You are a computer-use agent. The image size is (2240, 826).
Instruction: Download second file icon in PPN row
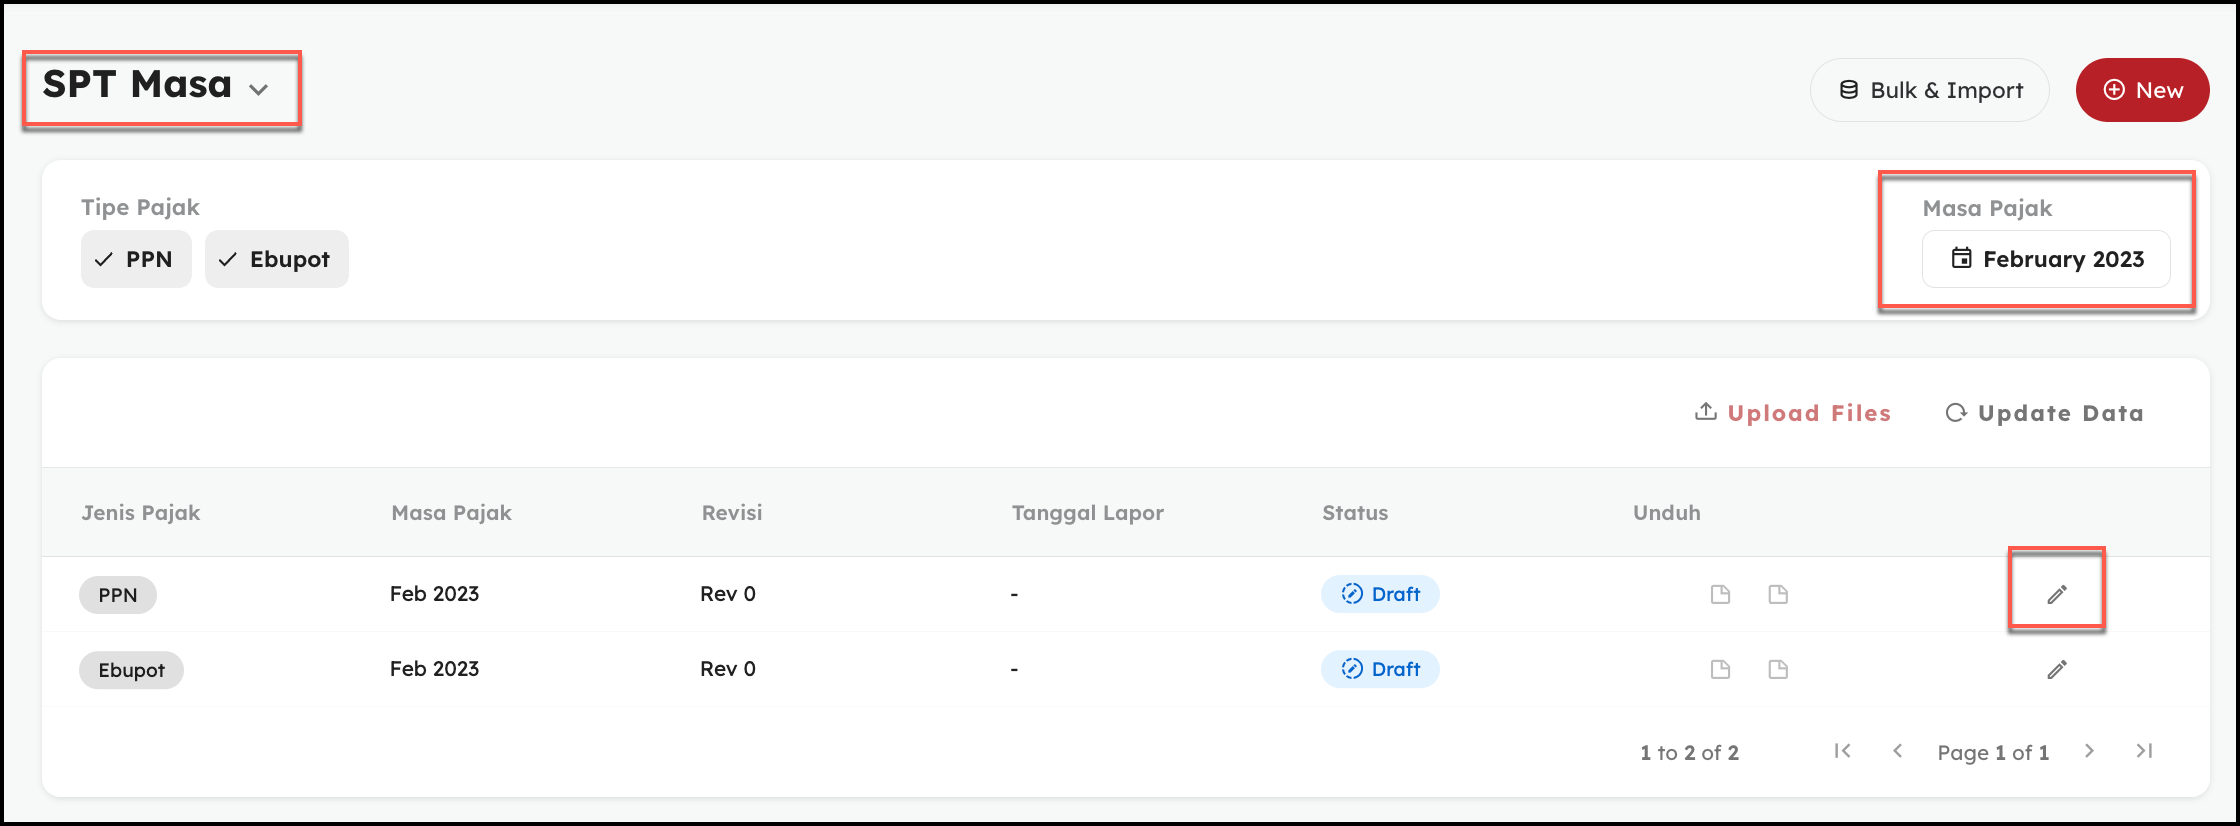point(1778,595)
